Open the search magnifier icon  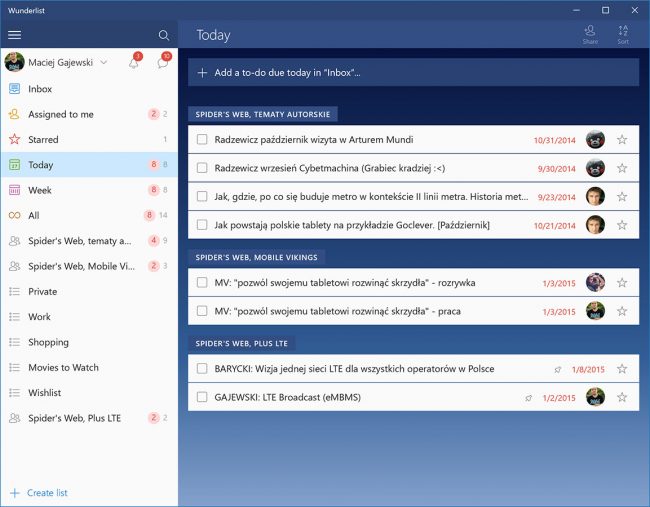[x=164, y=35]
